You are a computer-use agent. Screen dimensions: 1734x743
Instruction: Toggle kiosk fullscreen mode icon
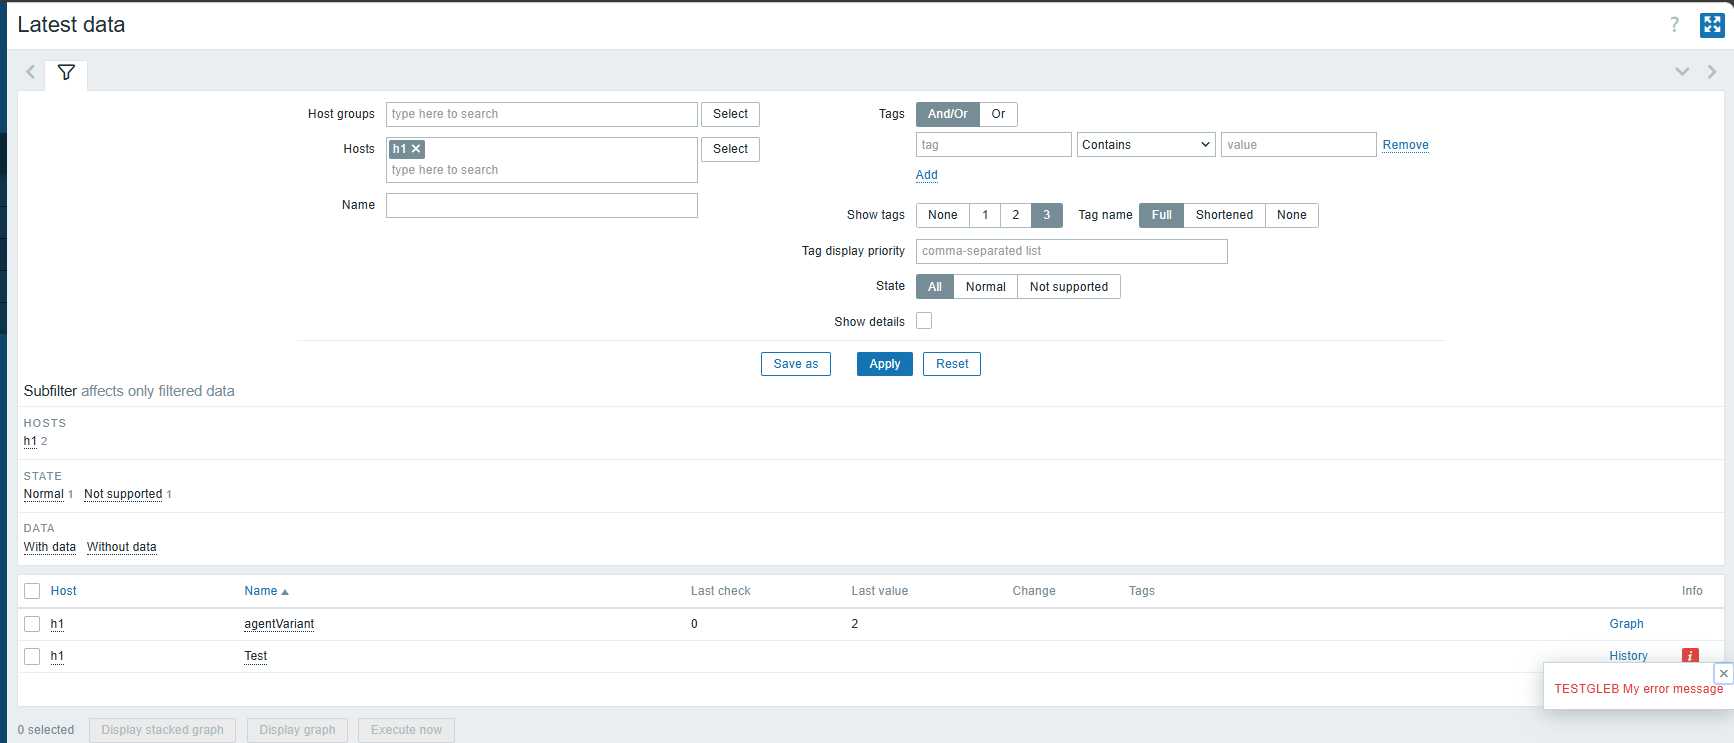(x=1712, y=25)
